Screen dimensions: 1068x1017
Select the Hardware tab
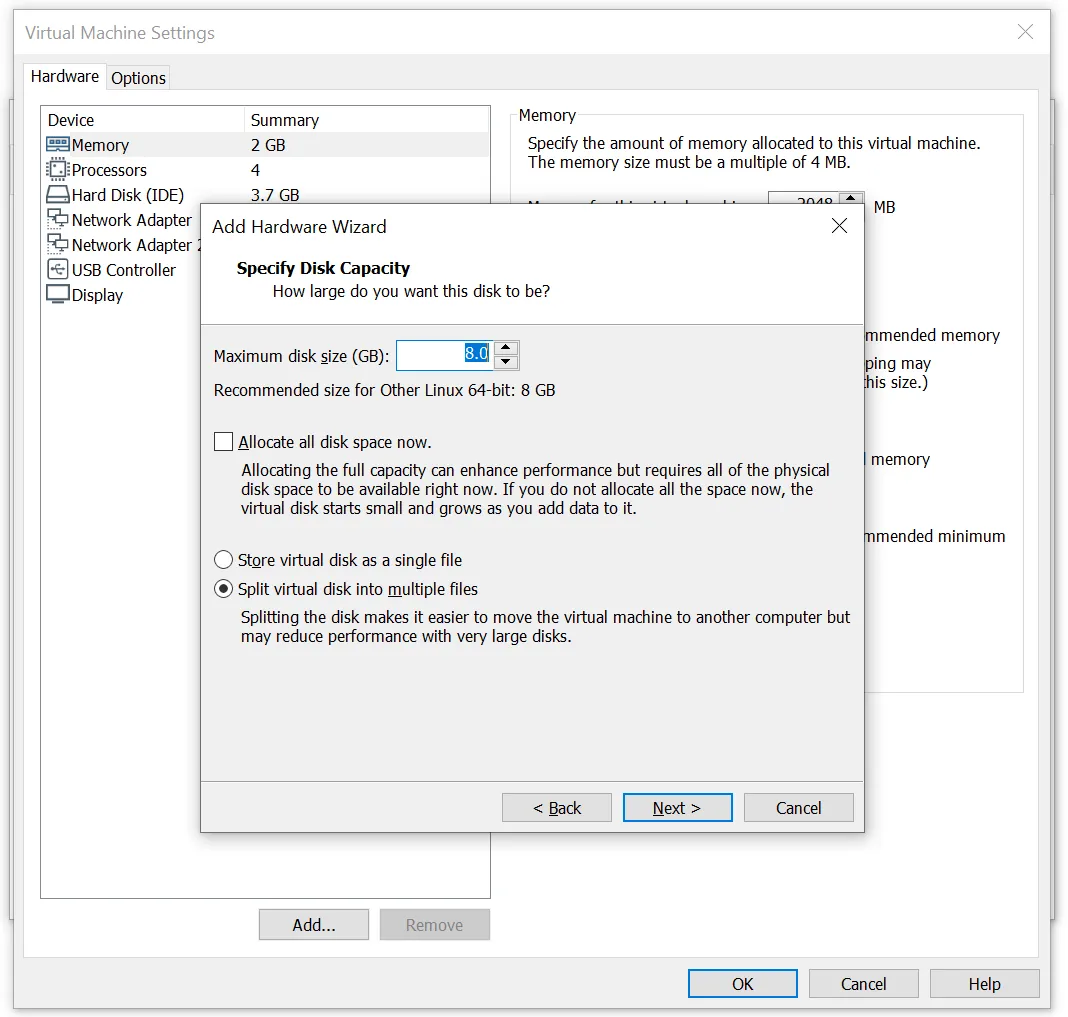65,77
